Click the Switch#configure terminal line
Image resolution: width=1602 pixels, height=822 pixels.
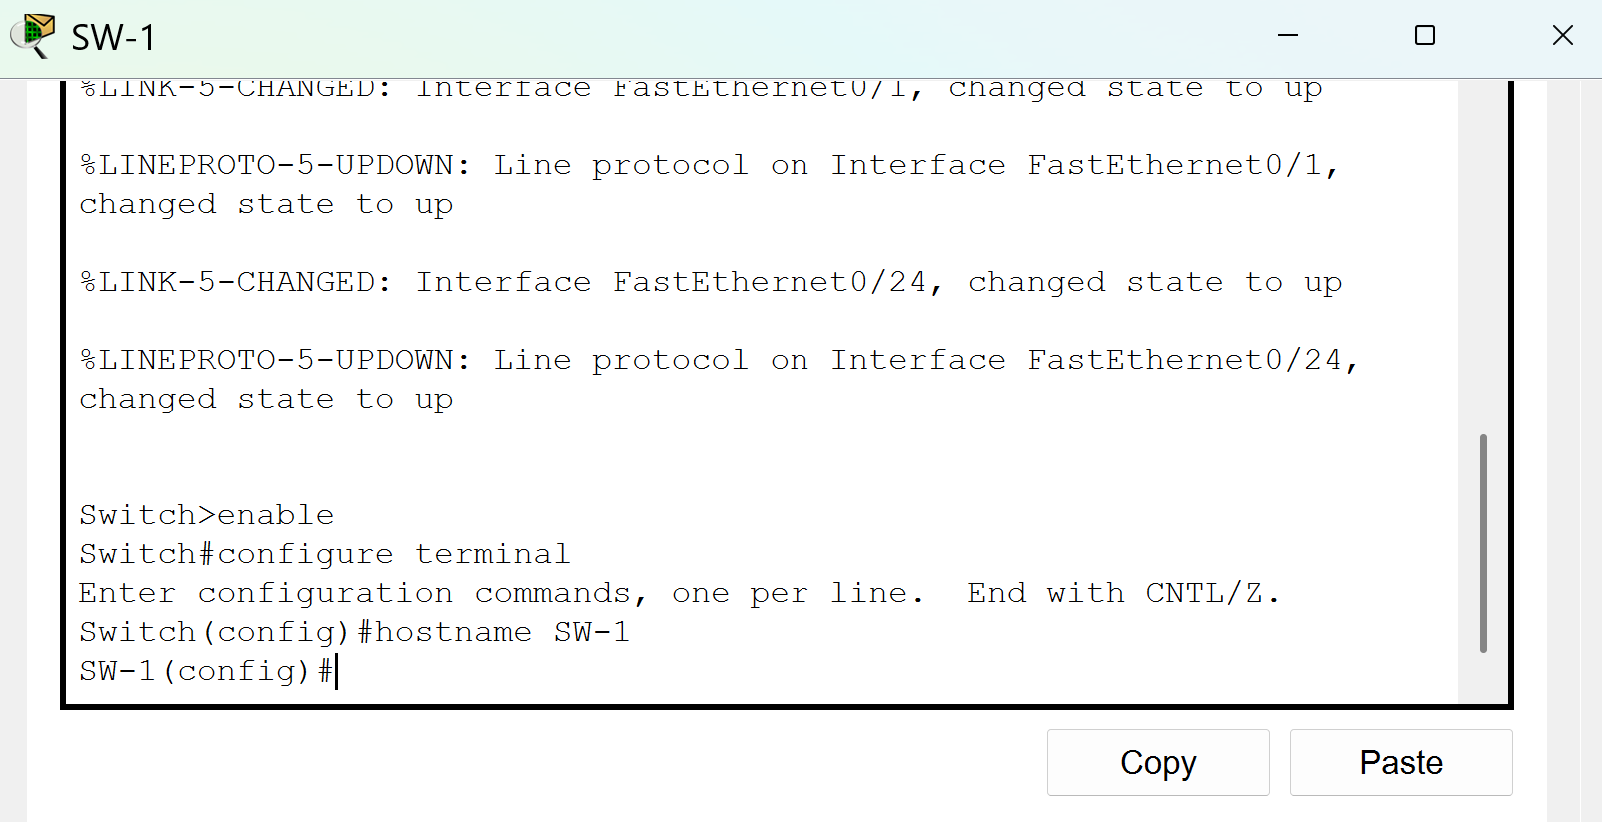(325, 554)
